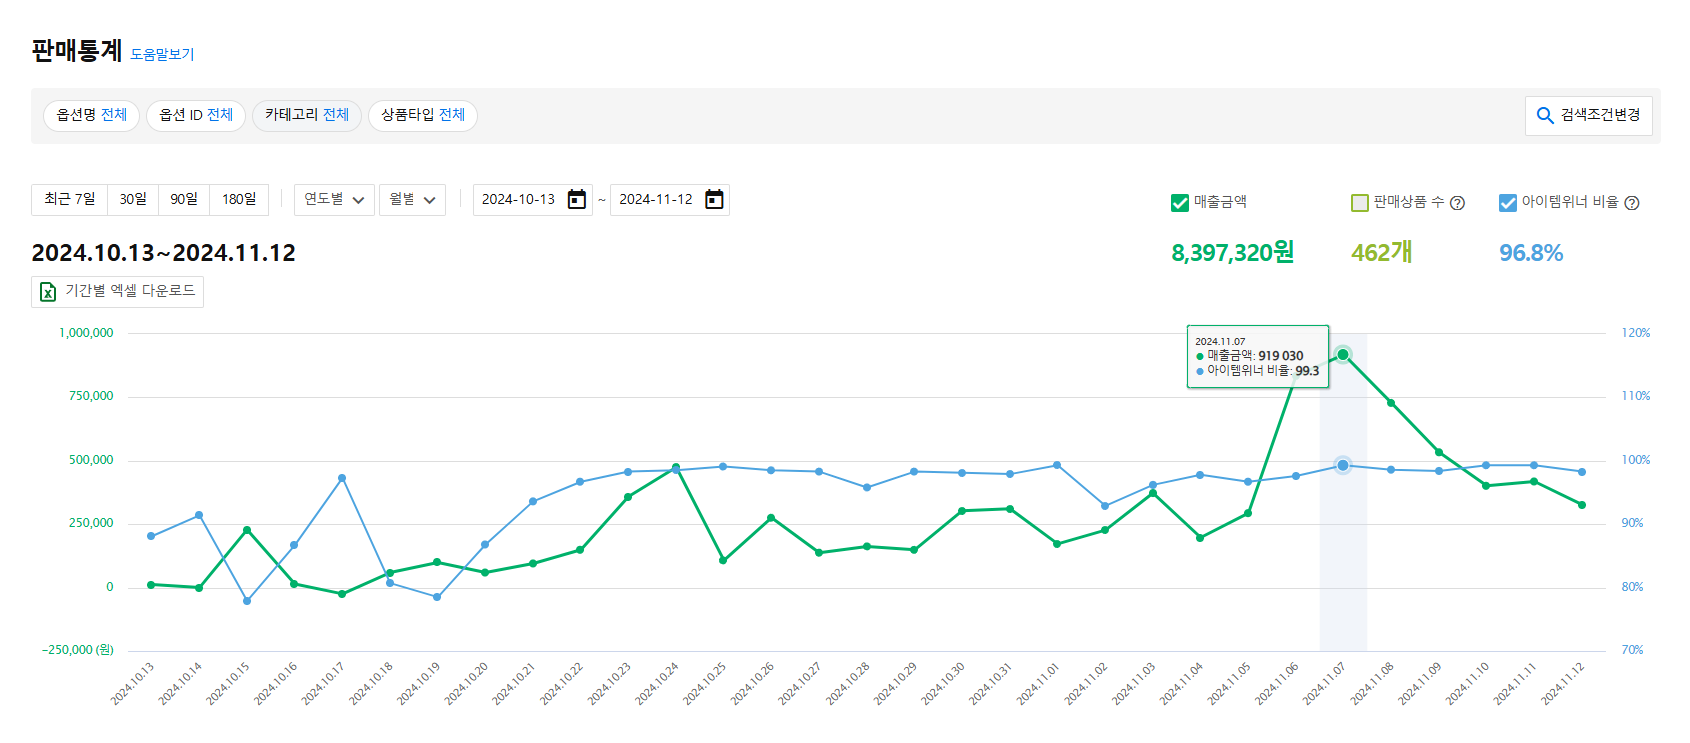Click the 2024-10-13 start date field
The width and height of the screenshot is (1690, 743).
[518, 200]
